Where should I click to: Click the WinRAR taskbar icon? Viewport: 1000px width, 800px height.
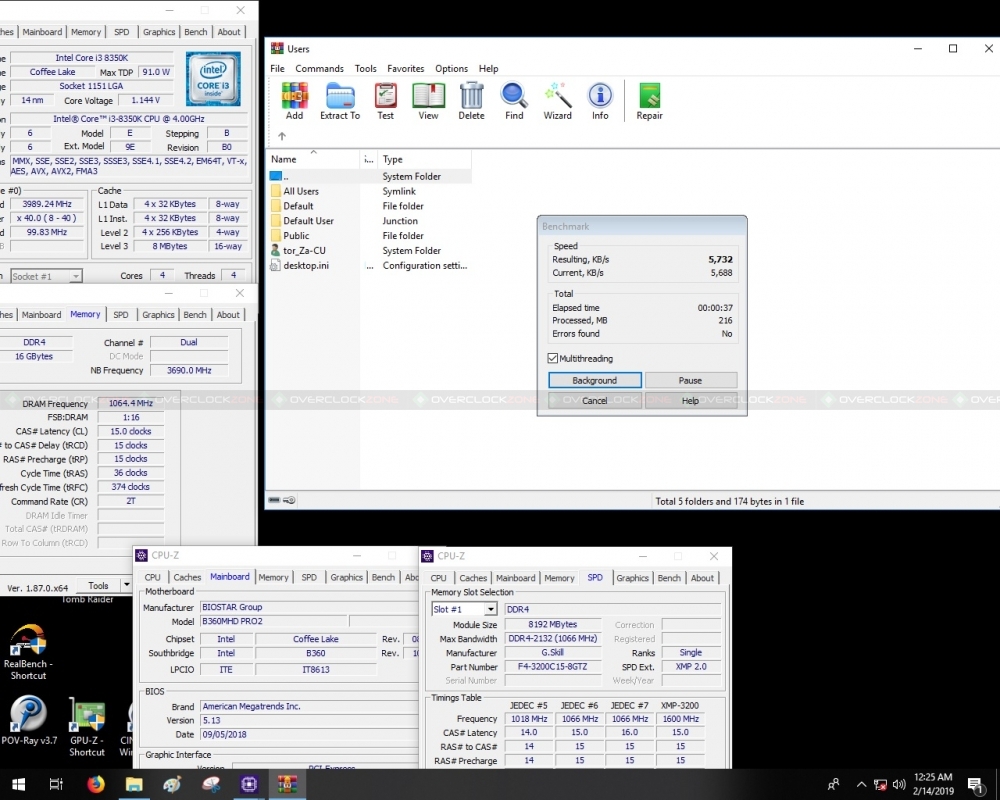click(x=287, y=784)
